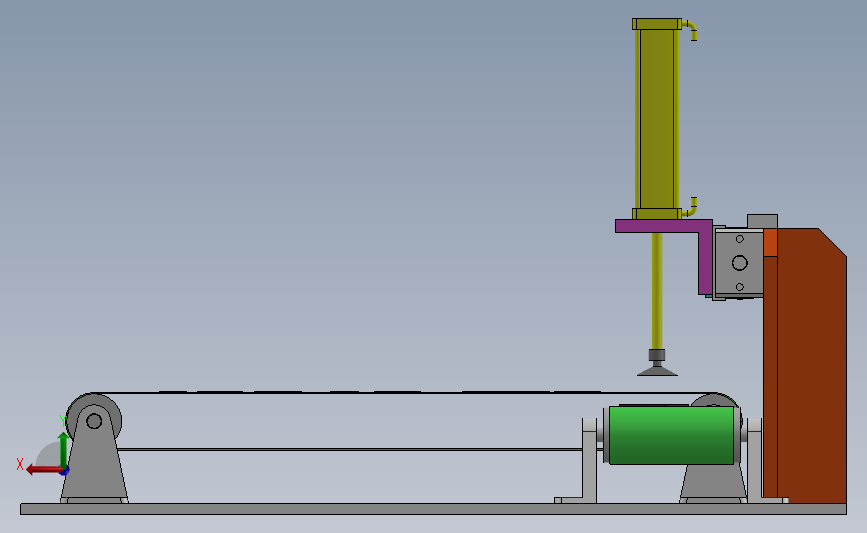Select the green motor housing

[x=671, y=435]
